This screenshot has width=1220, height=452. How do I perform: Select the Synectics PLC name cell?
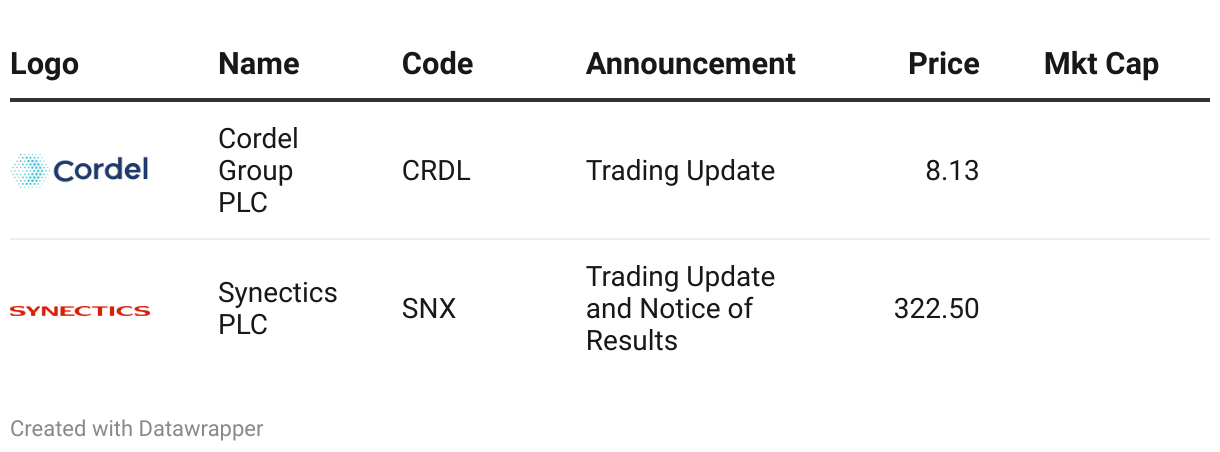[x=277, y=309]
